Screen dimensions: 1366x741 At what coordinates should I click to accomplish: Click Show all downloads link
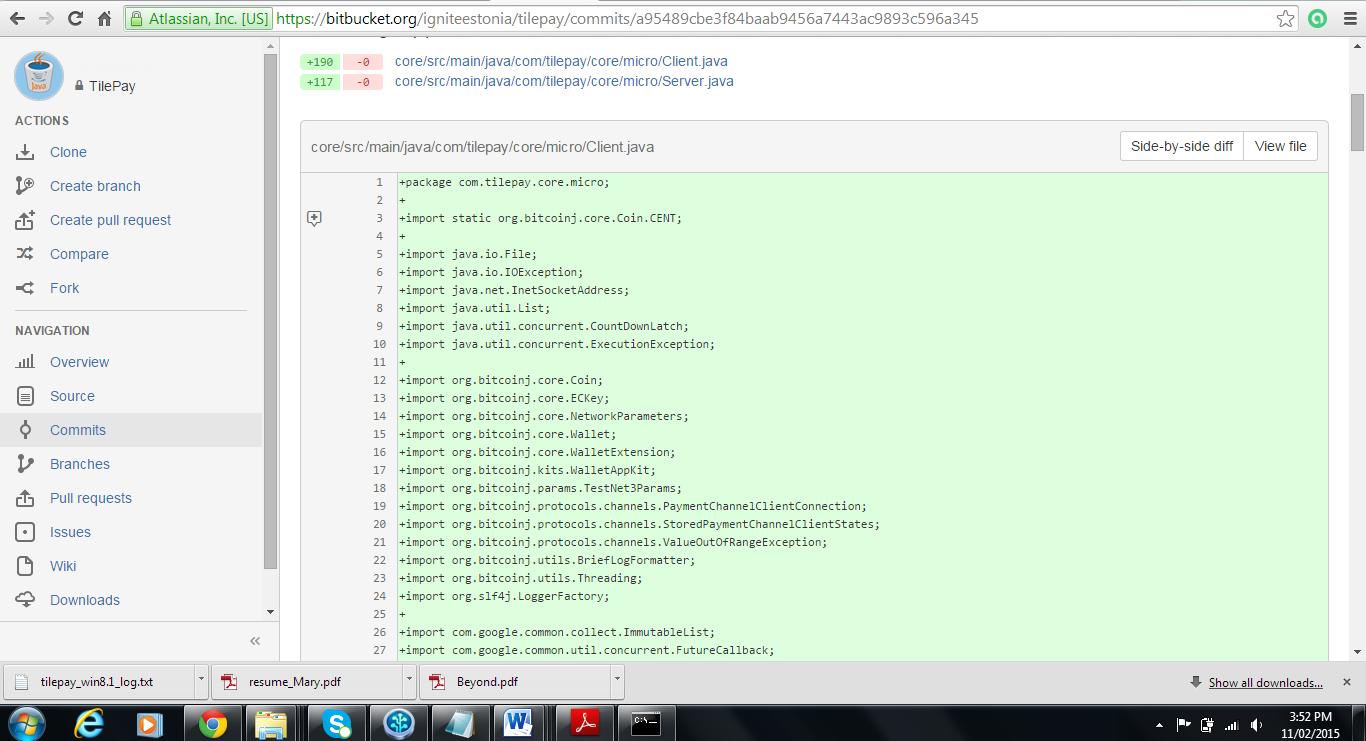[x=1265, y=682]
